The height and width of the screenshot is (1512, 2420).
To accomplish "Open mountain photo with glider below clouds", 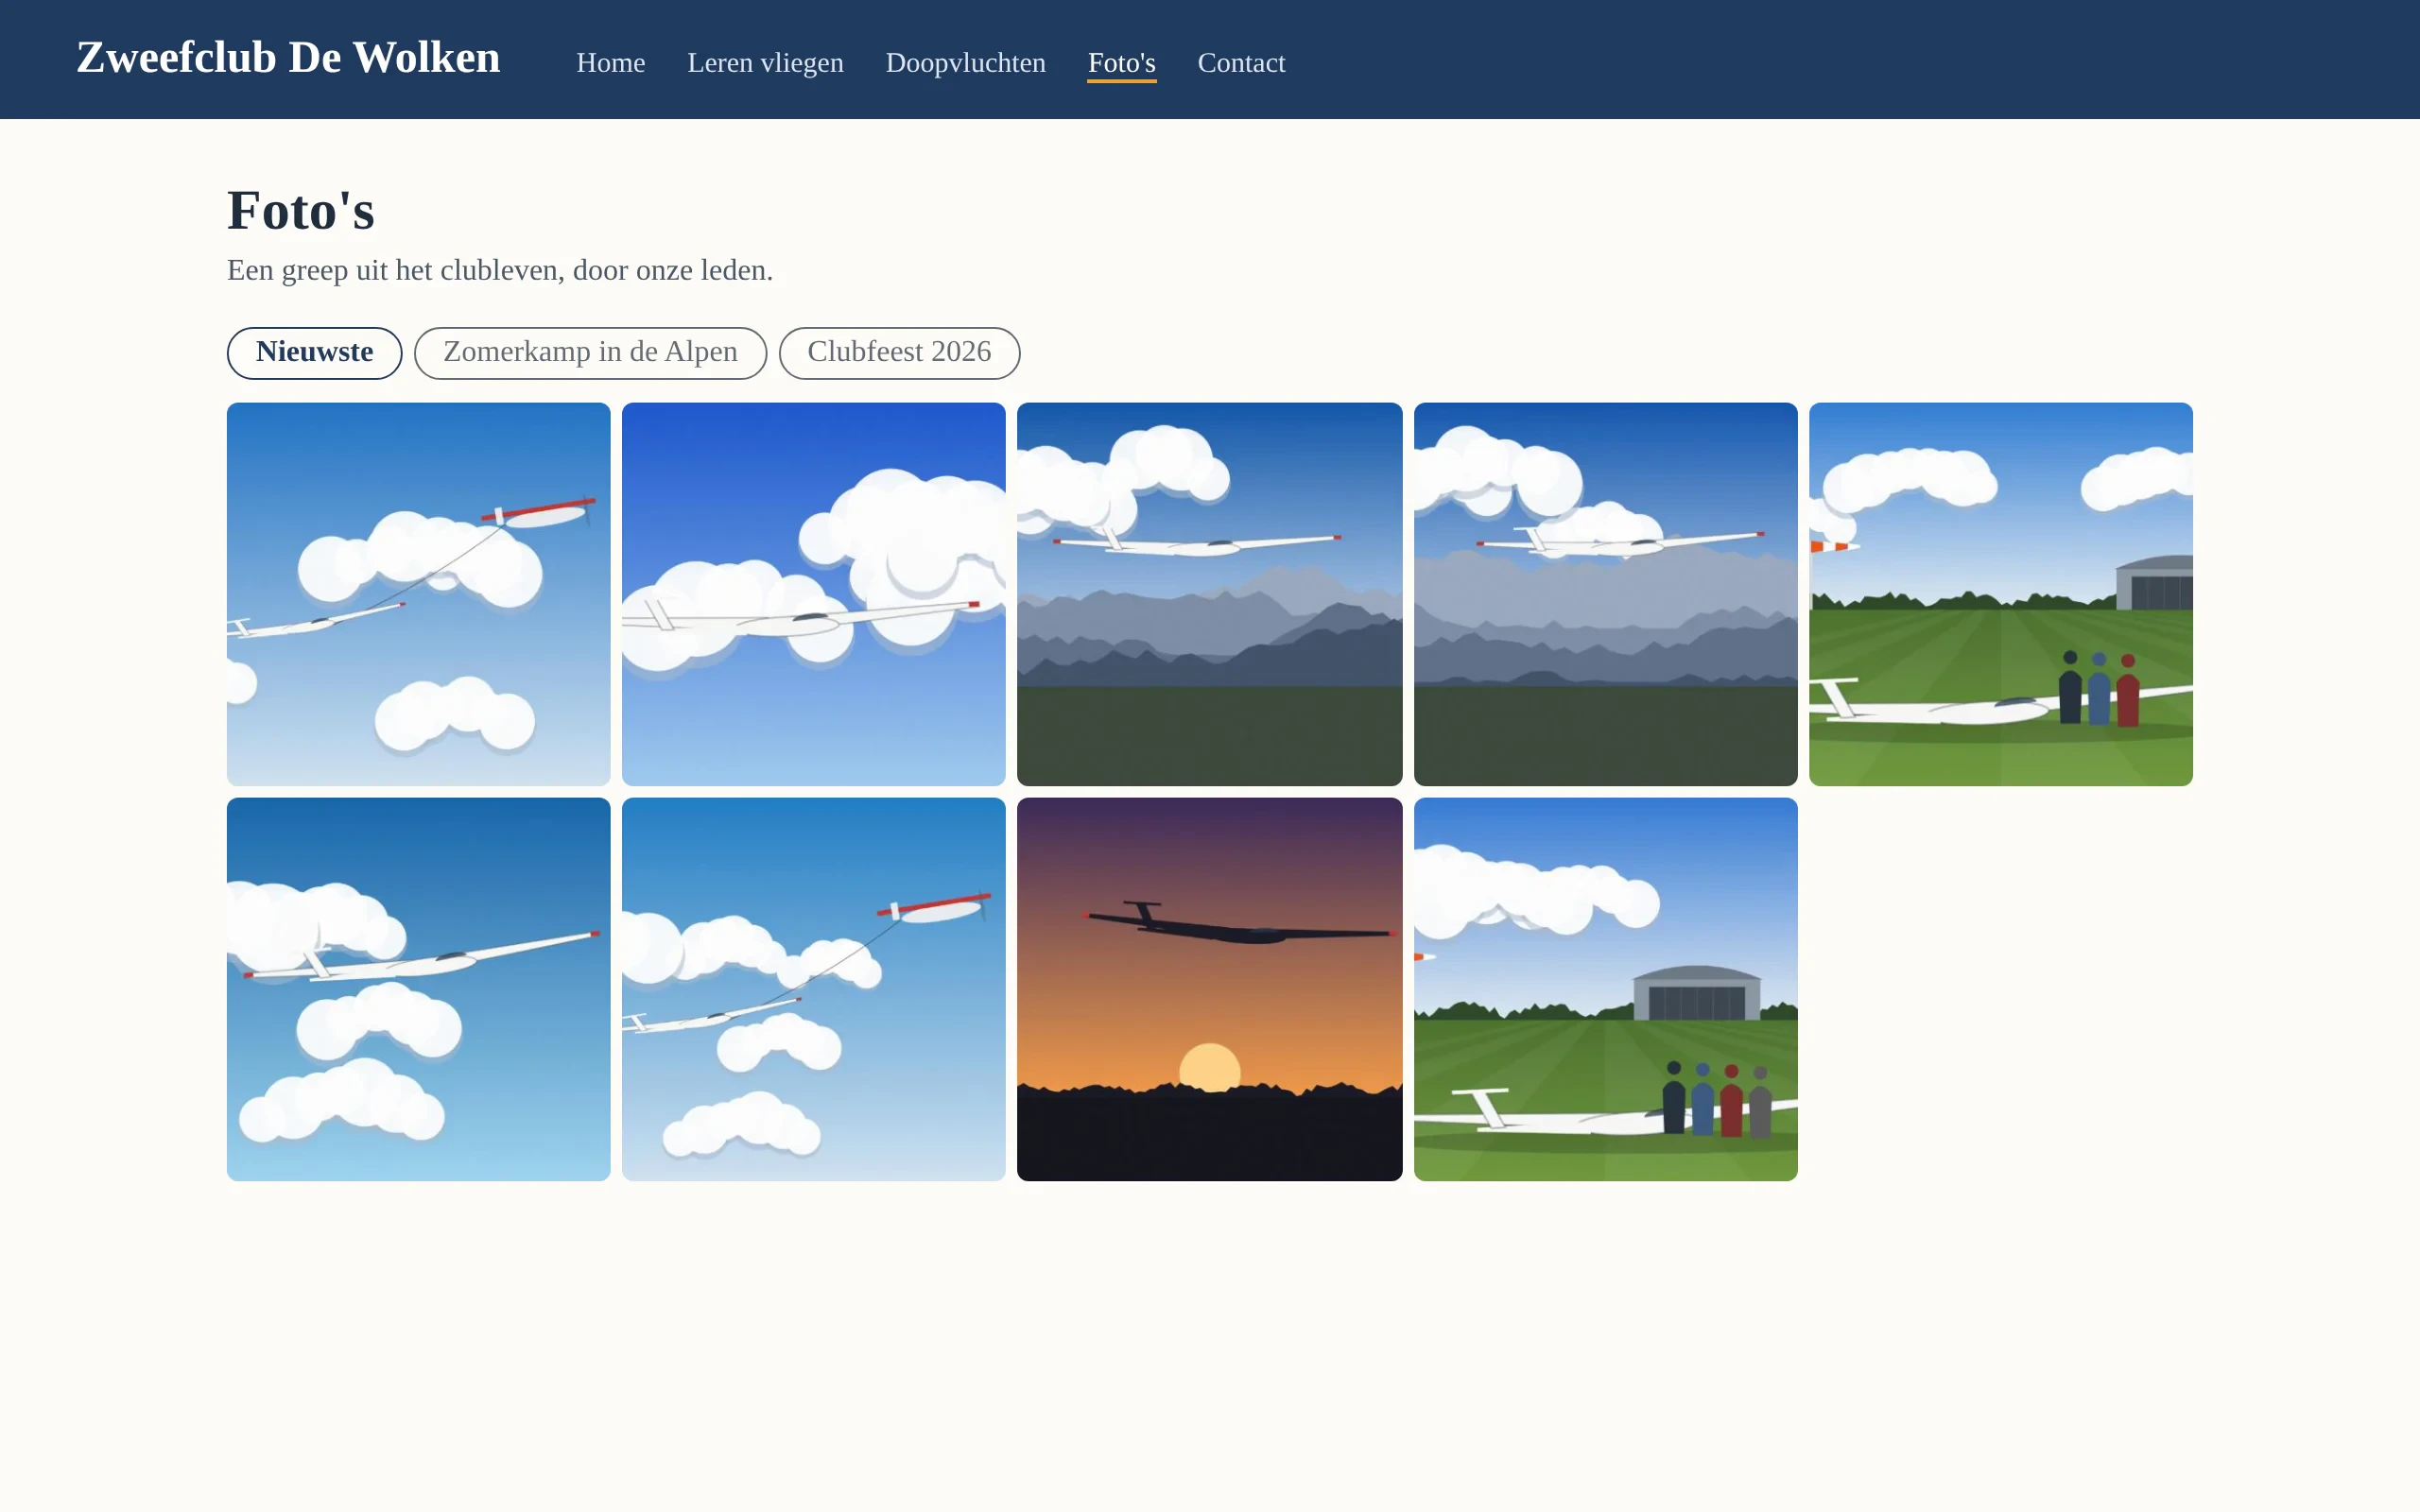I will pyautogui.click(x=1209, y=594).
